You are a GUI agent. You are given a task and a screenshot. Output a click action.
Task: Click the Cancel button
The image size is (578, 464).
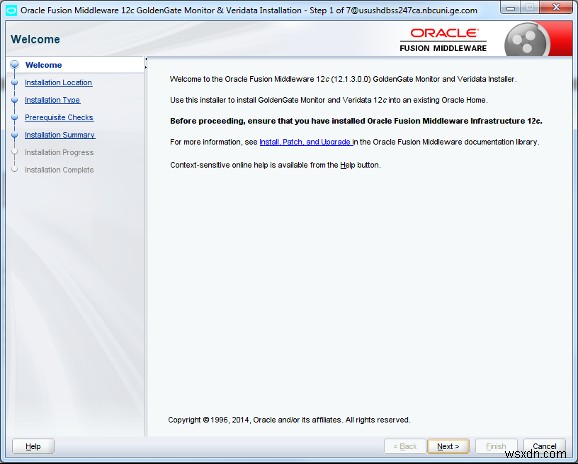point(544,446)
